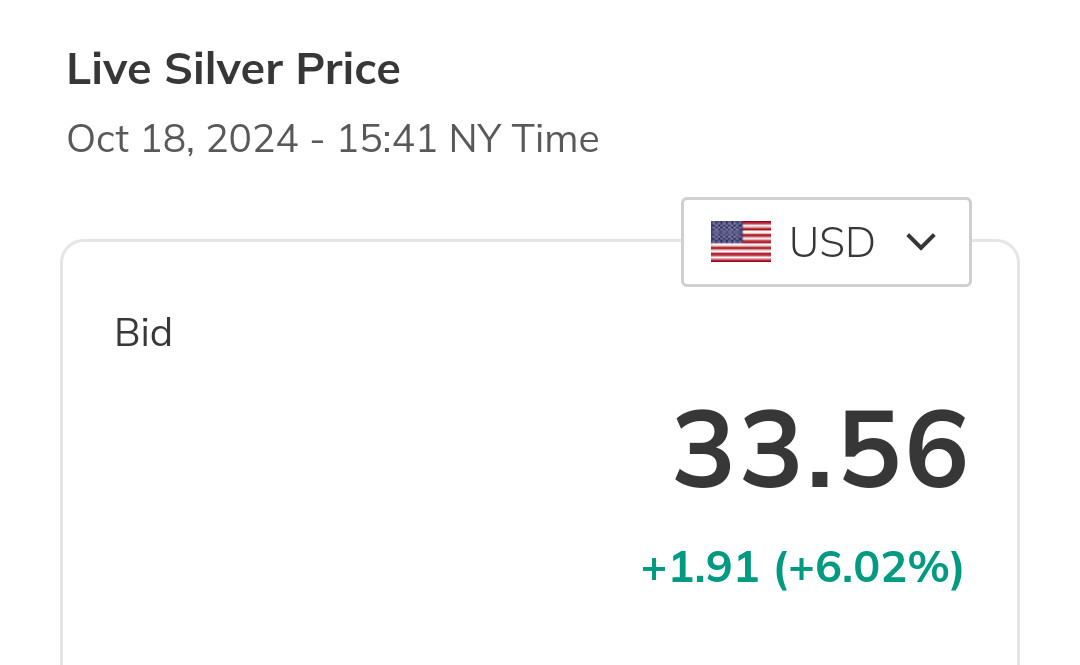Click the hyphen between the date and time

tap(317, 141)
